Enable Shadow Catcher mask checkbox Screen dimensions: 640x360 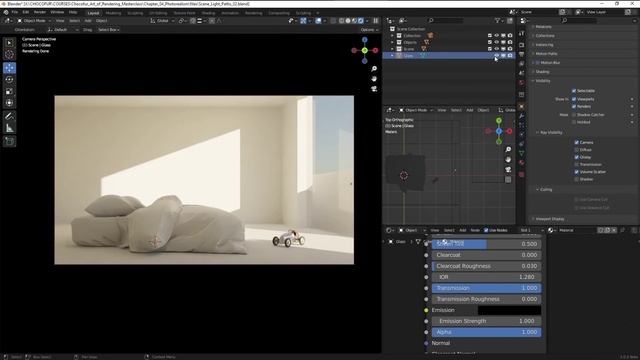pyautogui.click(x=574, y=115)
